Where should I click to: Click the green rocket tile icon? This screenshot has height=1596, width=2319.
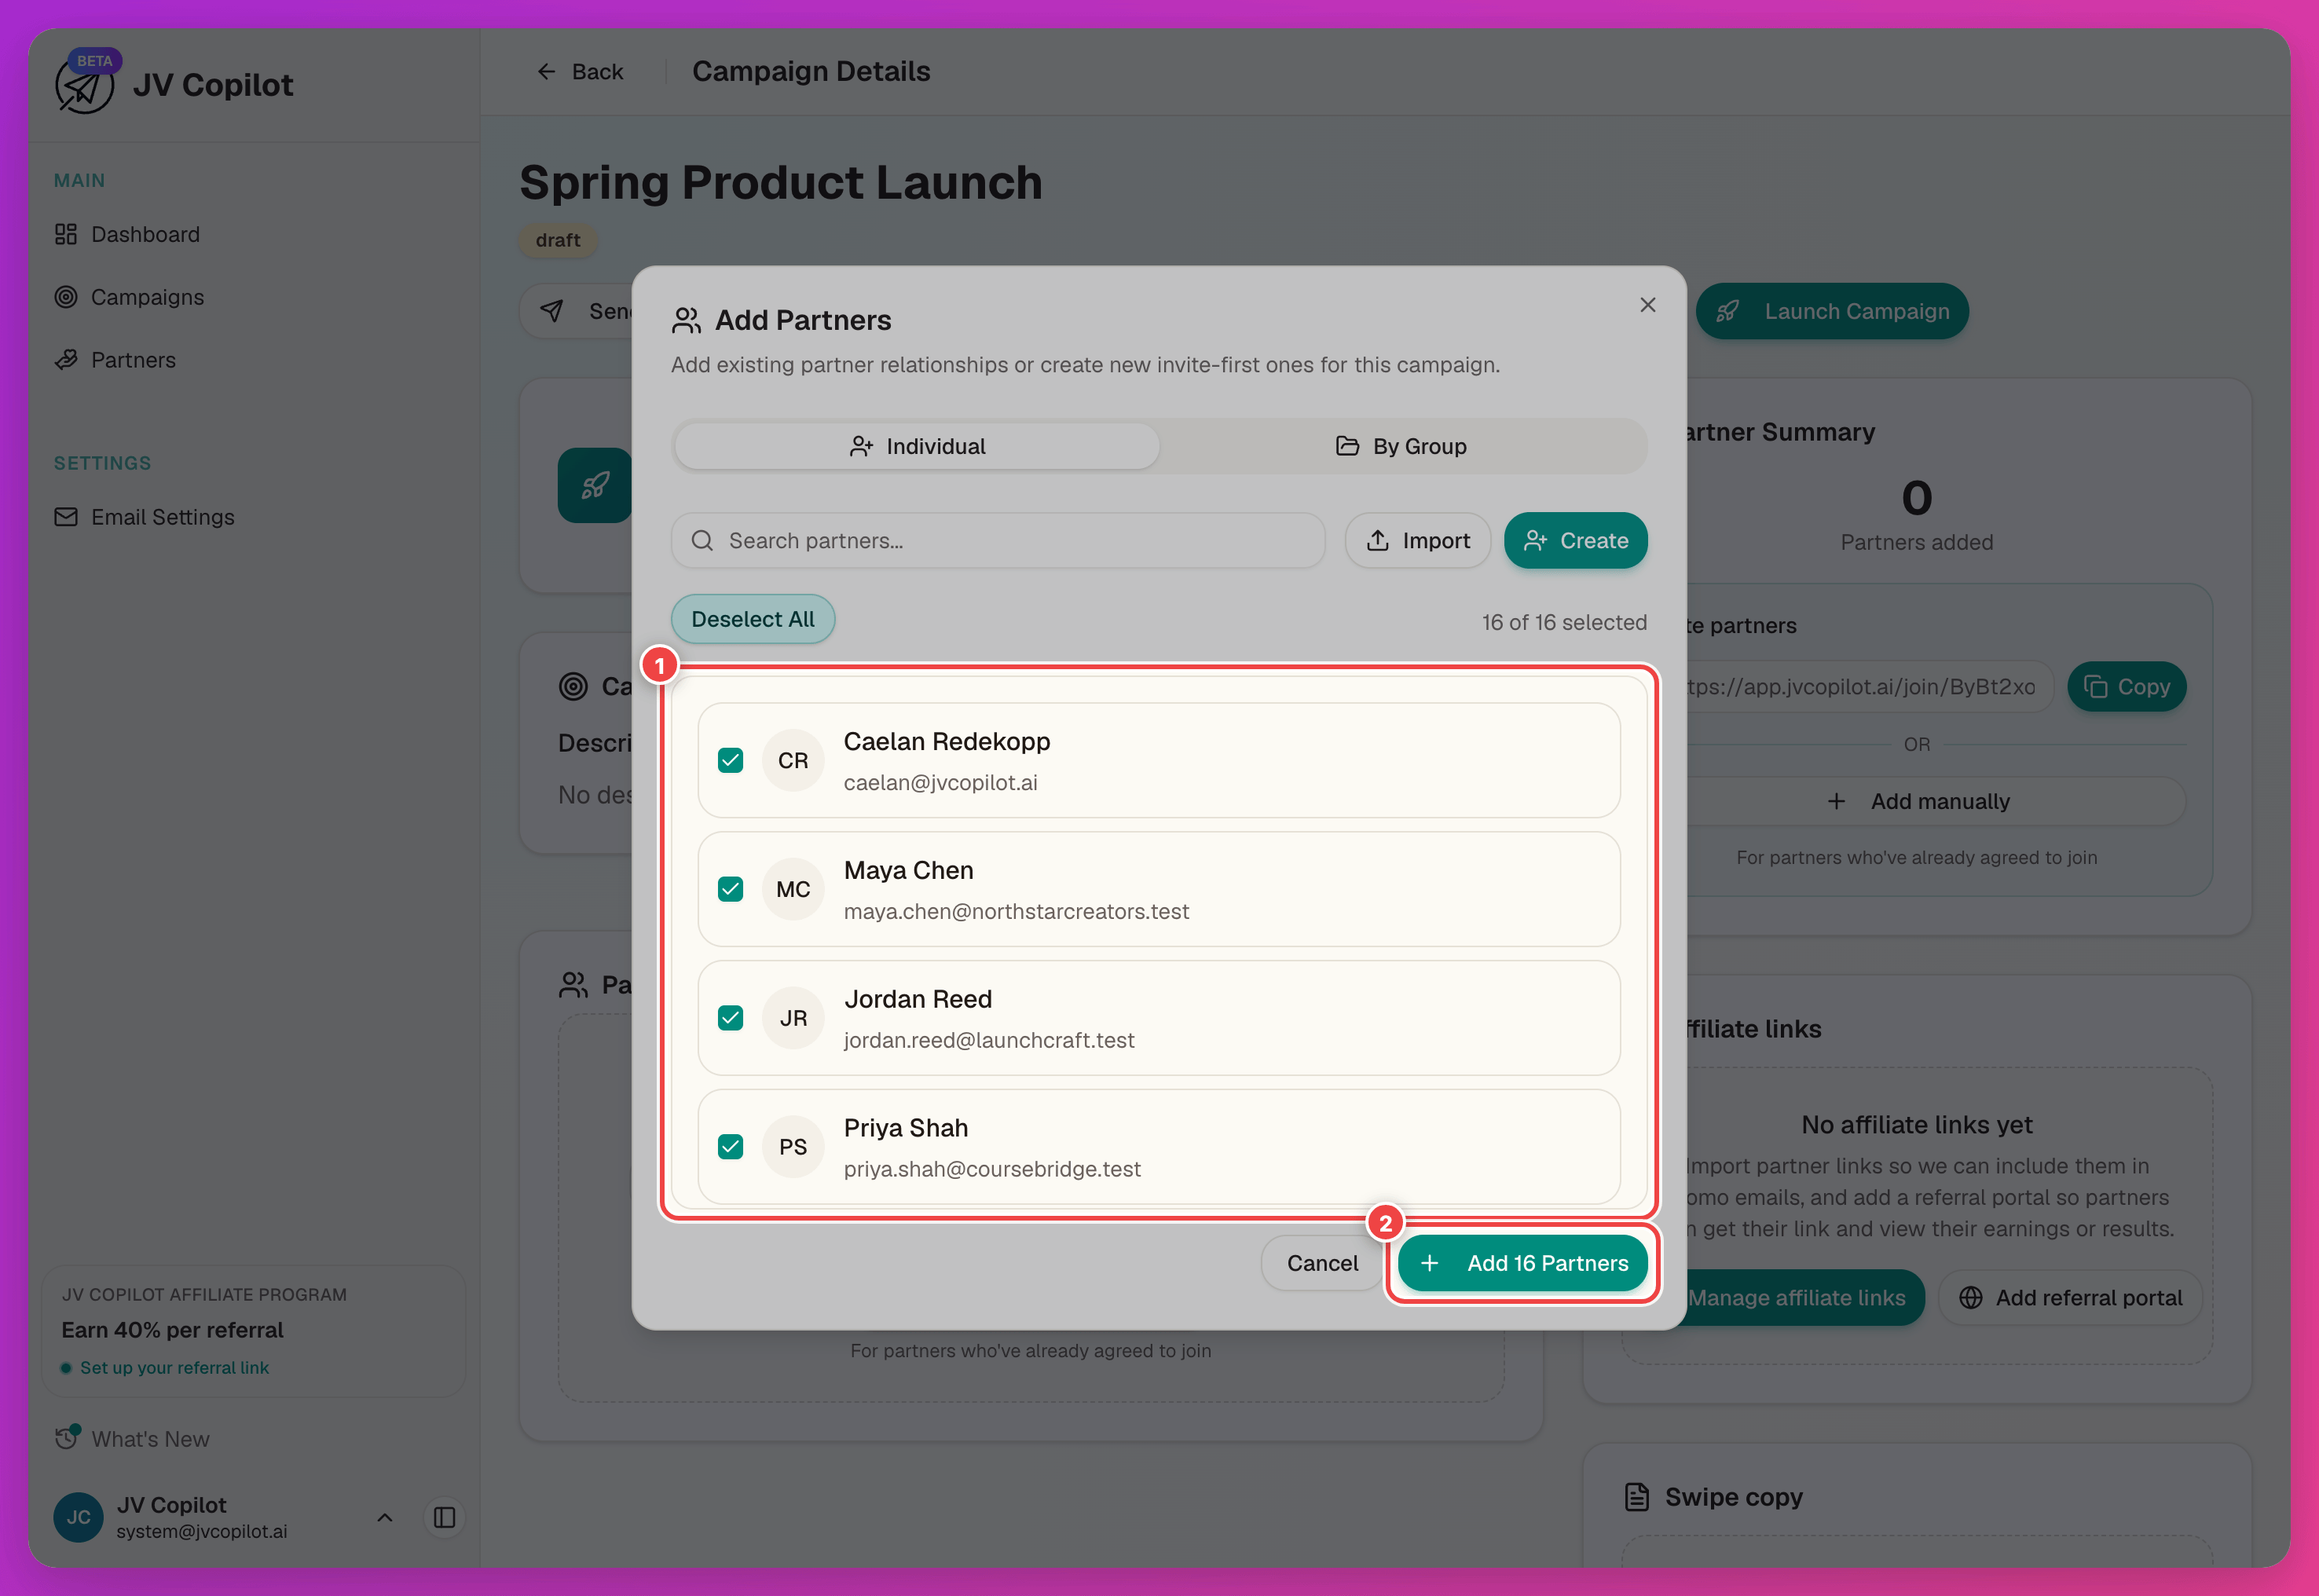tap(595, 485)
